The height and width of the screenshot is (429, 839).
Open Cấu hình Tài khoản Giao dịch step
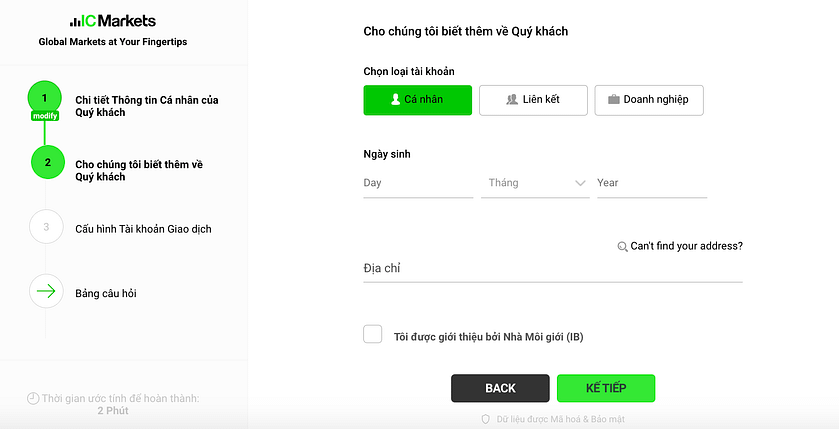click(143, 228)
